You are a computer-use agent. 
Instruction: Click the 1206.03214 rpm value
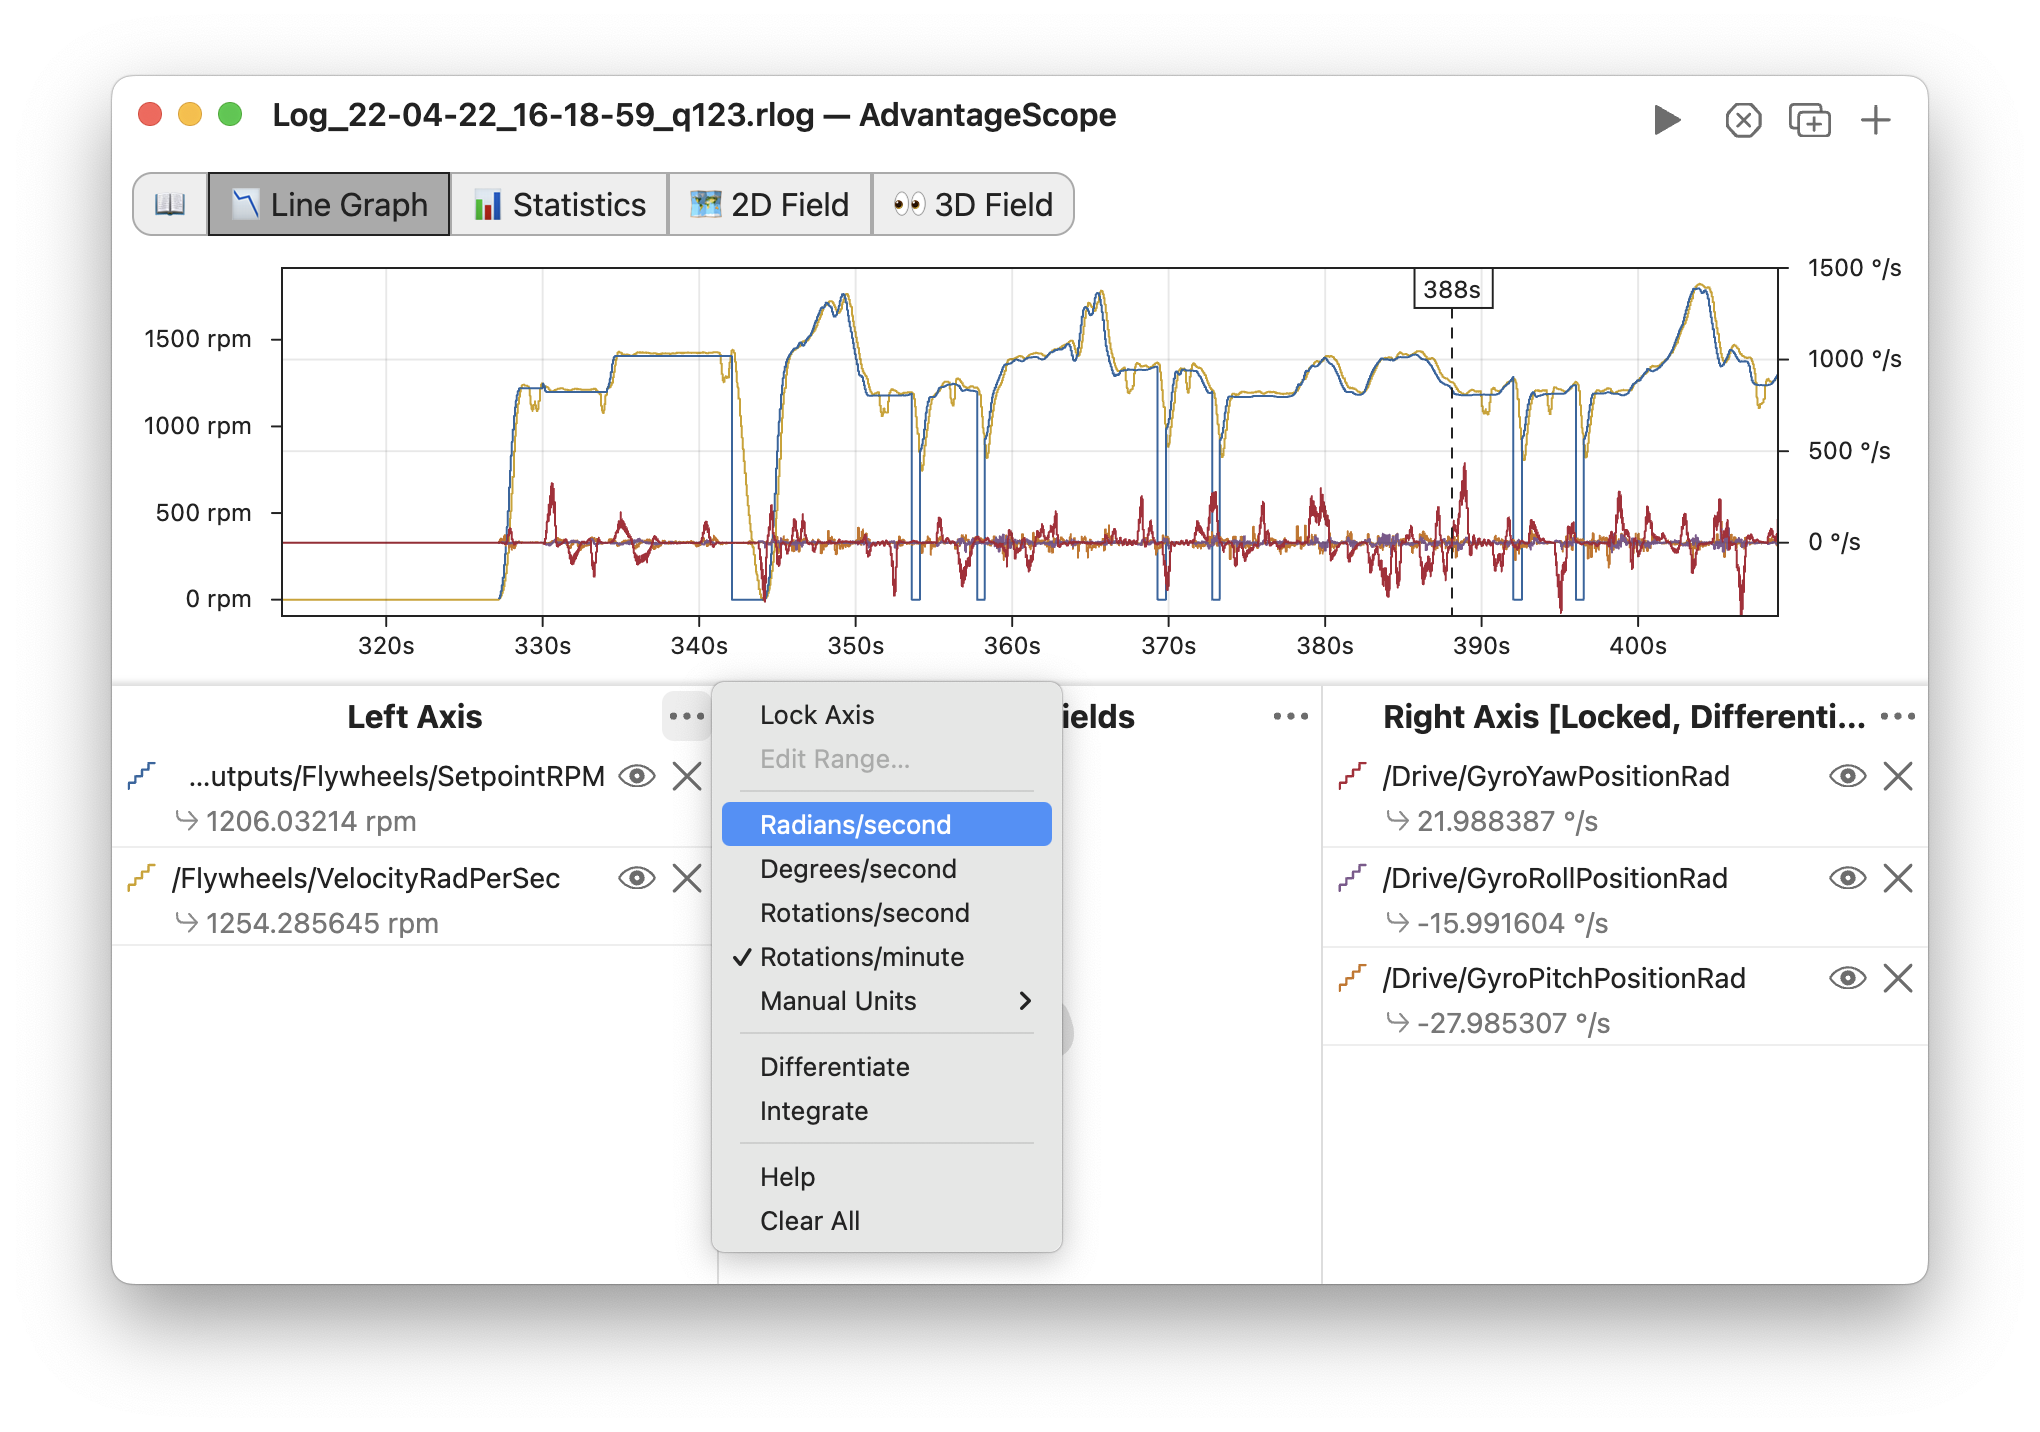[311, 822]
